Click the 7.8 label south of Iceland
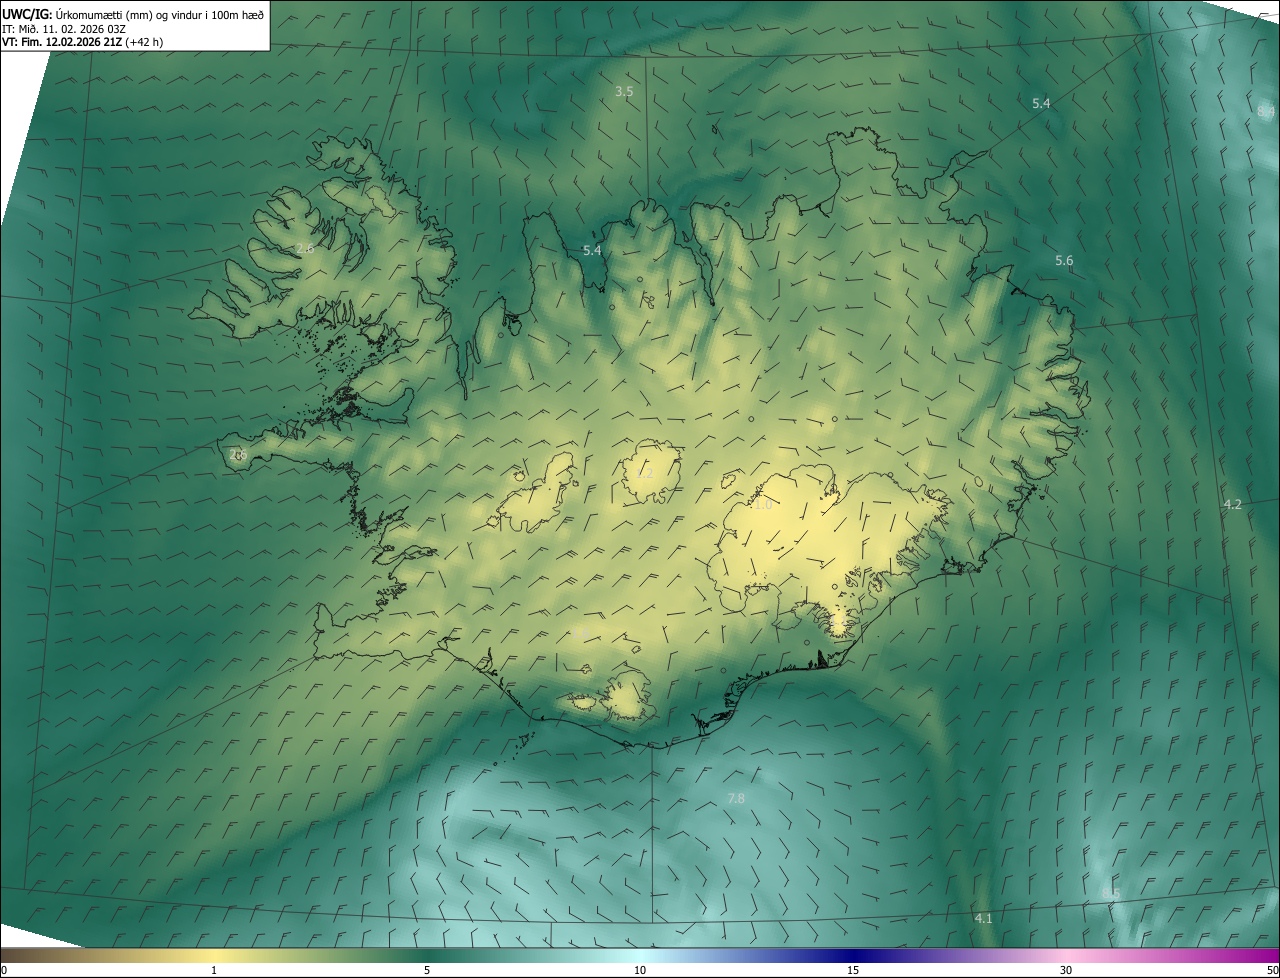This screenshot has width=1280, height=978. pos(736,798)
